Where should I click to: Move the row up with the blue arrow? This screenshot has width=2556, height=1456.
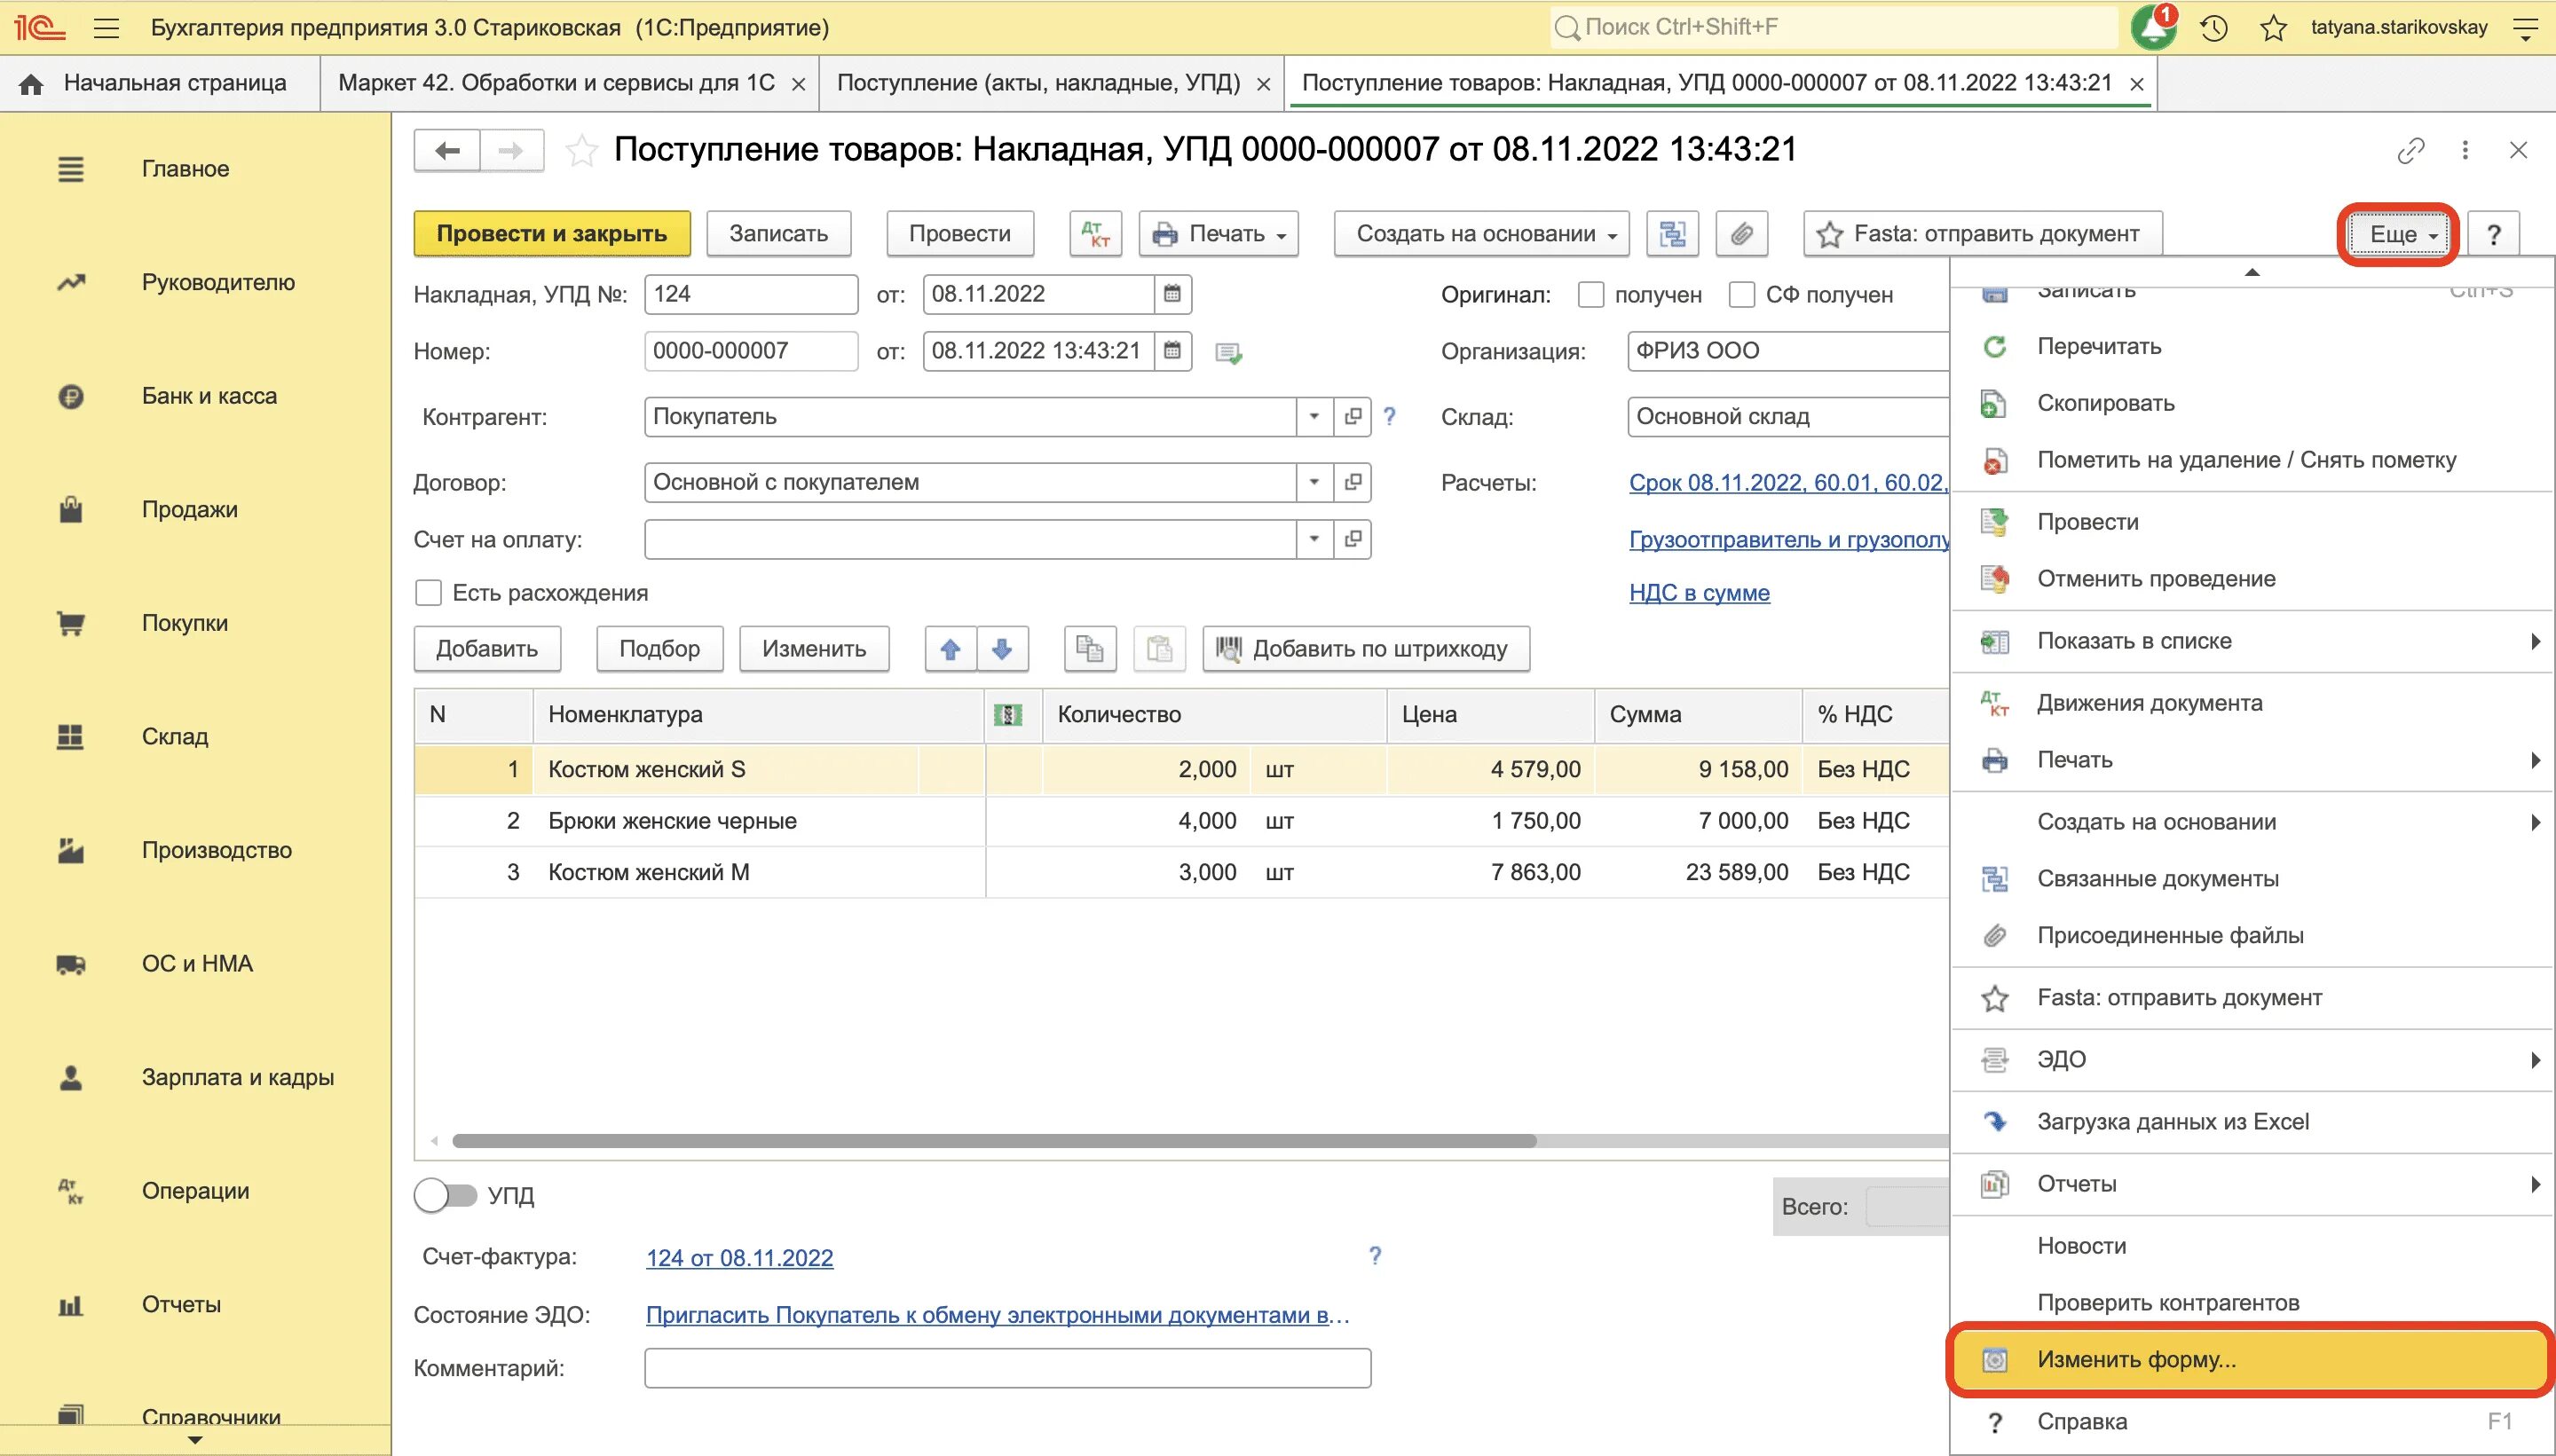pos(950,649)
